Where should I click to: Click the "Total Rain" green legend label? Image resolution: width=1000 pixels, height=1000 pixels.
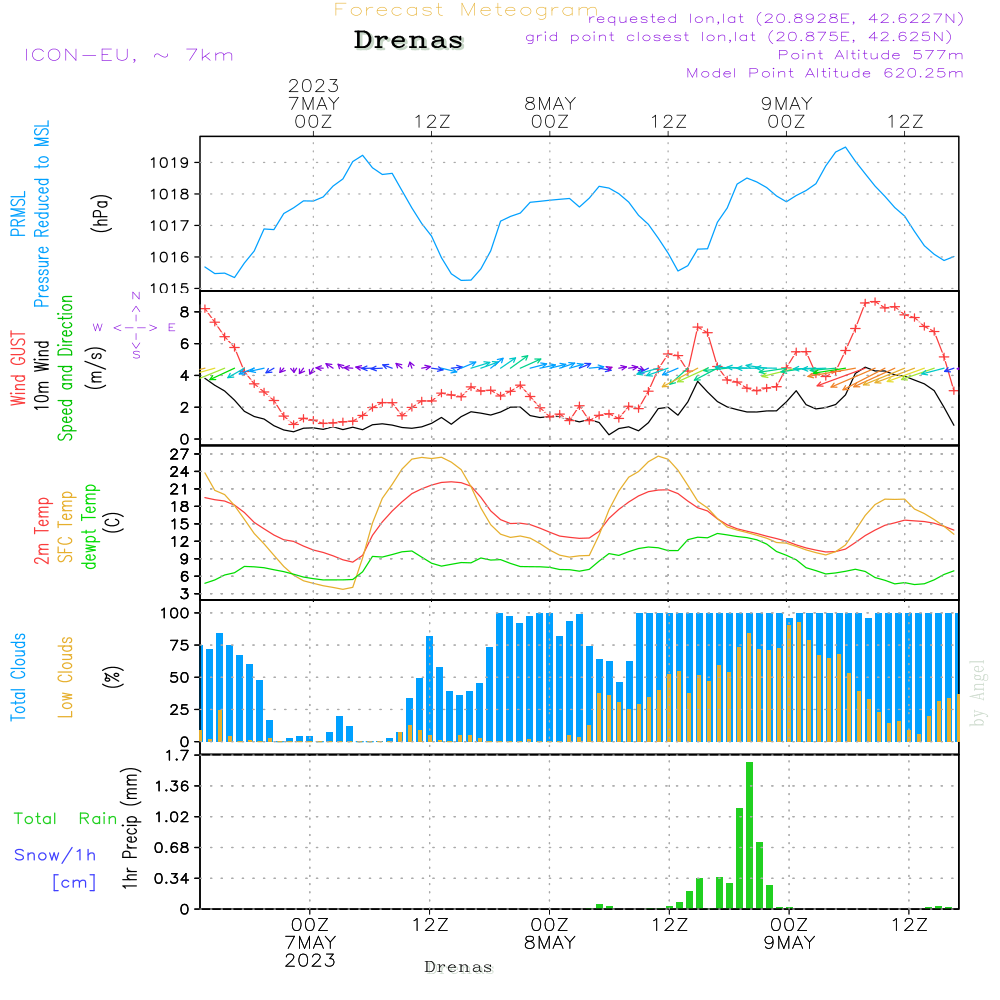(x=66, y=819)
